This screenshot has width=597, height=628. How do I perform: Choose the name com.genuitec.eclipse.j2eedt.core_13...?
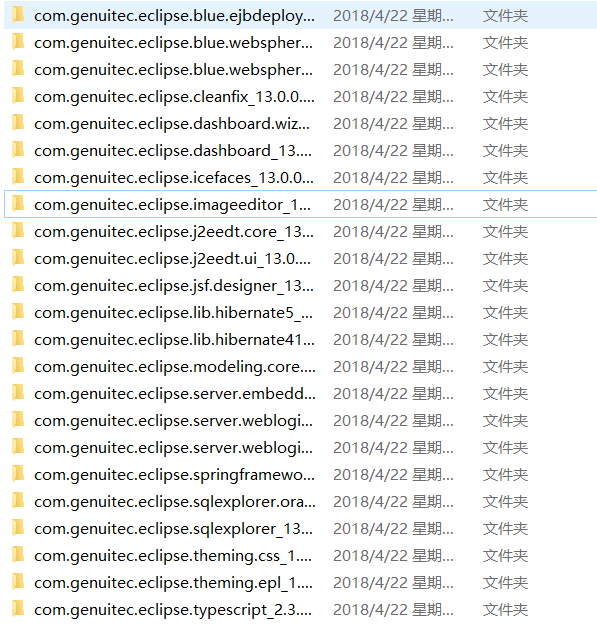pos(174,232)
